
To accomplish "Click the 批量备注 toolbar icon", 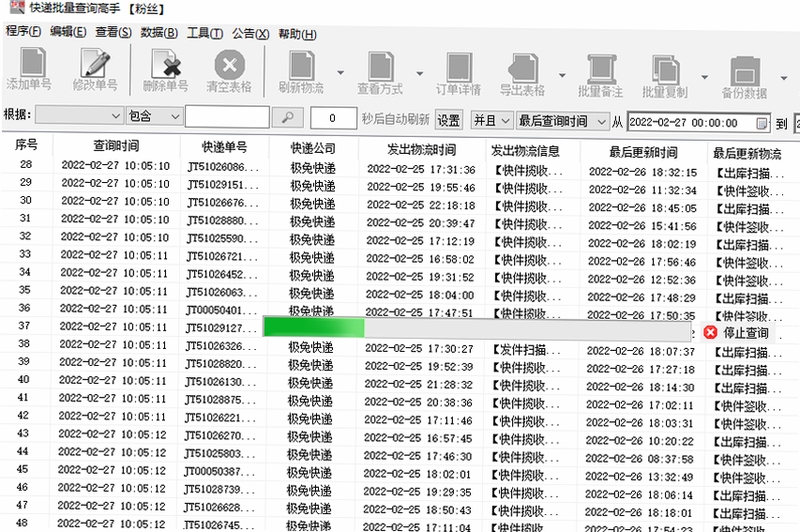I will pos(602,69).
